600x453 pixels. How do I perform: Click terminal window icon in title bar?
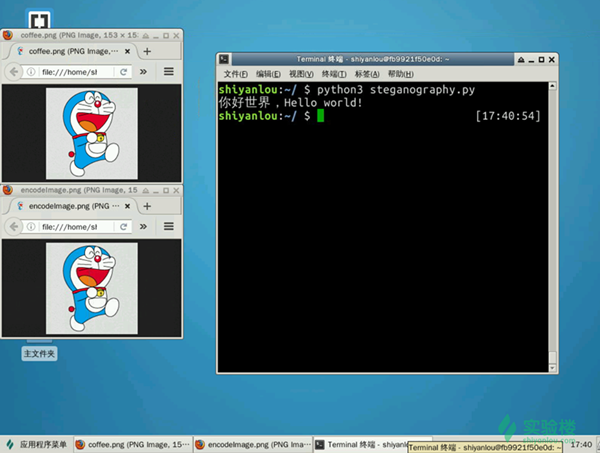pos(224,59)
